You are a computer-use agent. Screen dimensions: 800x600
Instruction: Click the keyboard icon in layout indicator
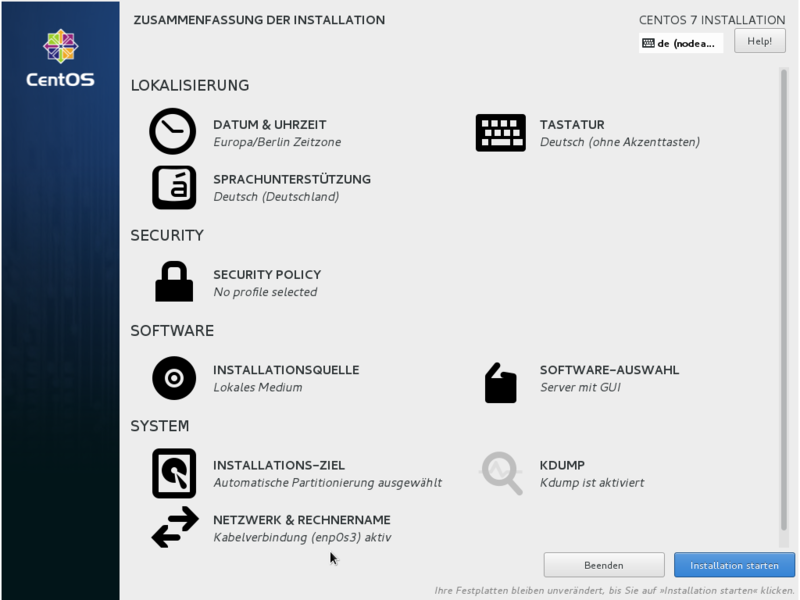(648, 43)
